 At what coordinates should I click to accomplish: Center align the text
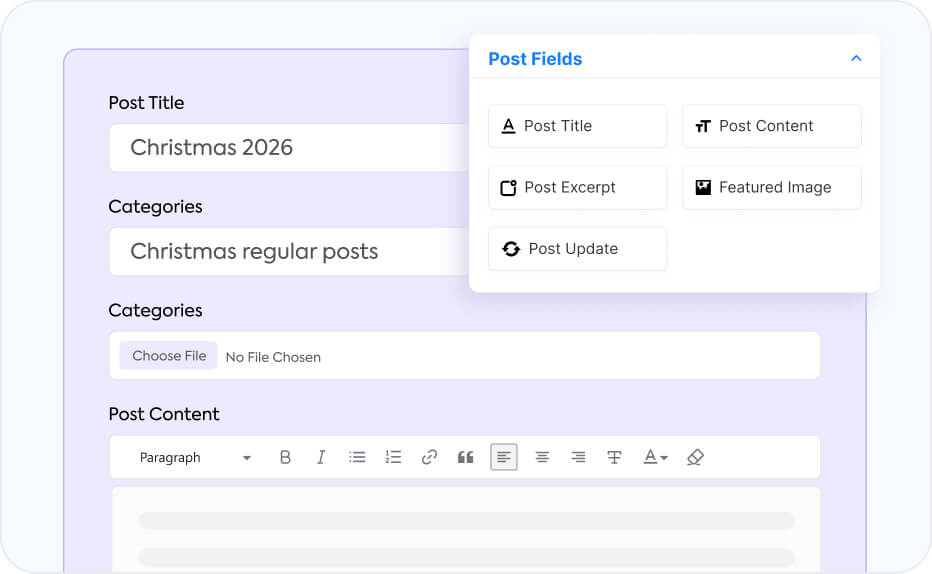tap(542, 457)
